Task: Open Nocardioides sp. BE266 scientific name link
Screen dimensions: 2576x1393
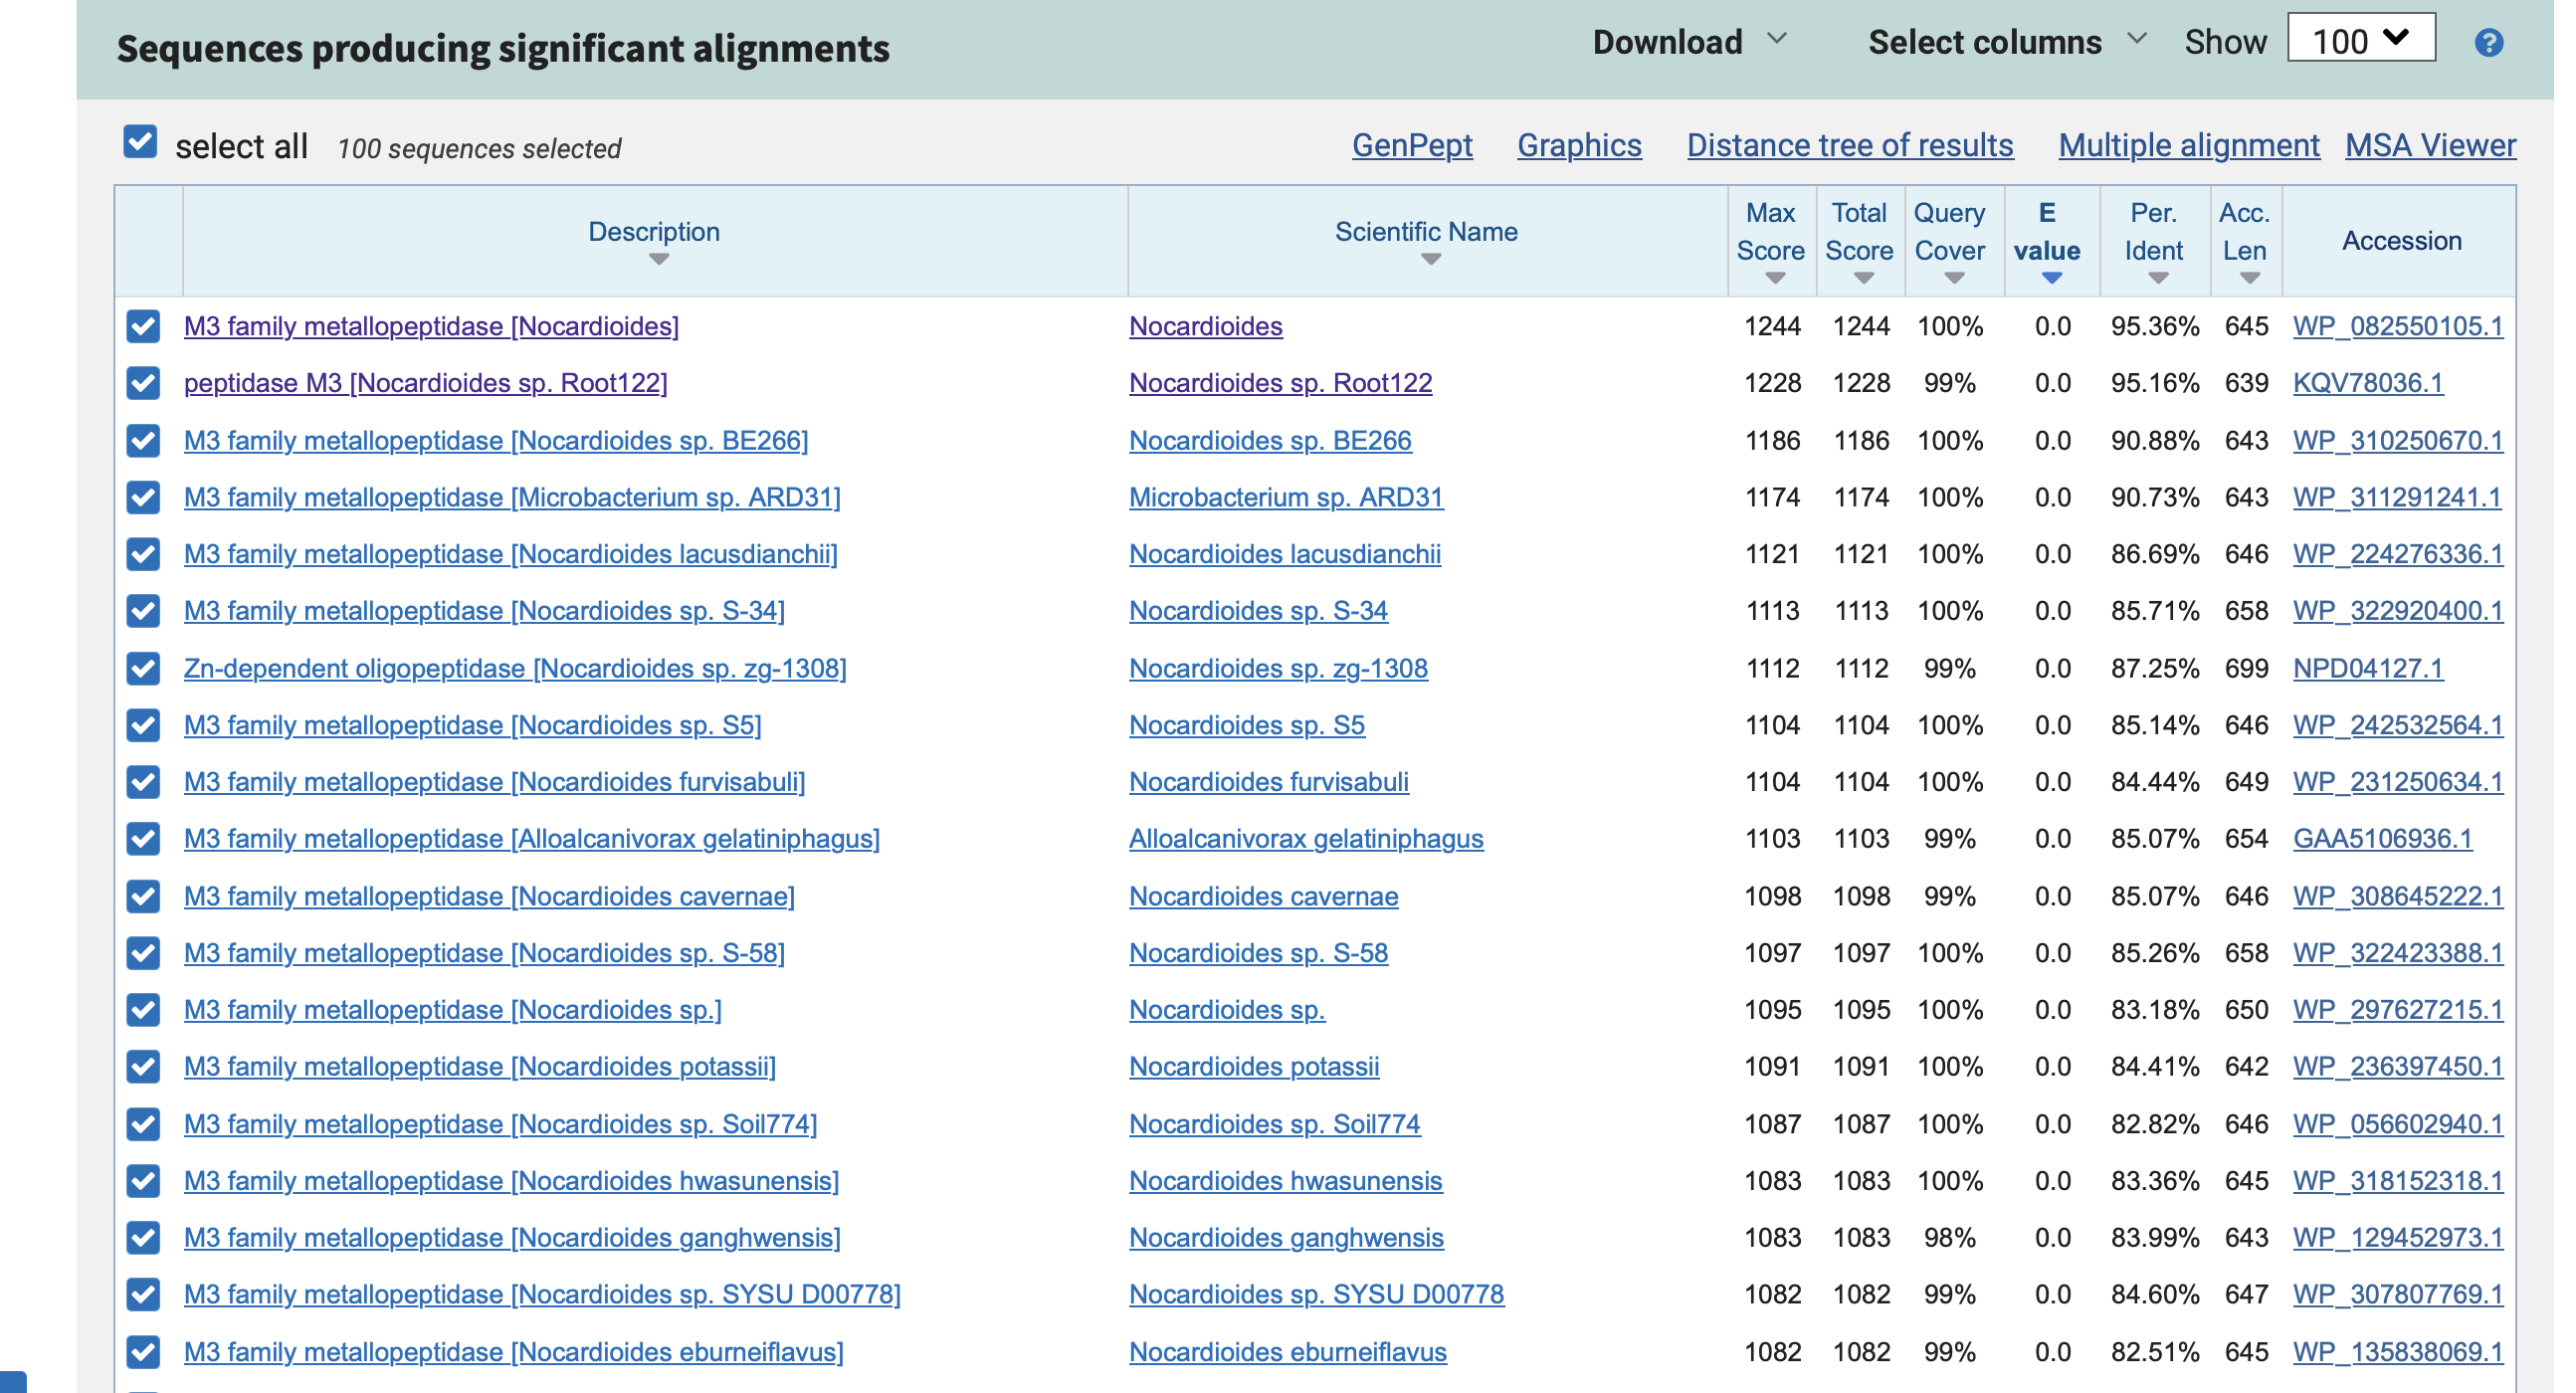Action: (x=1270, y=441)
